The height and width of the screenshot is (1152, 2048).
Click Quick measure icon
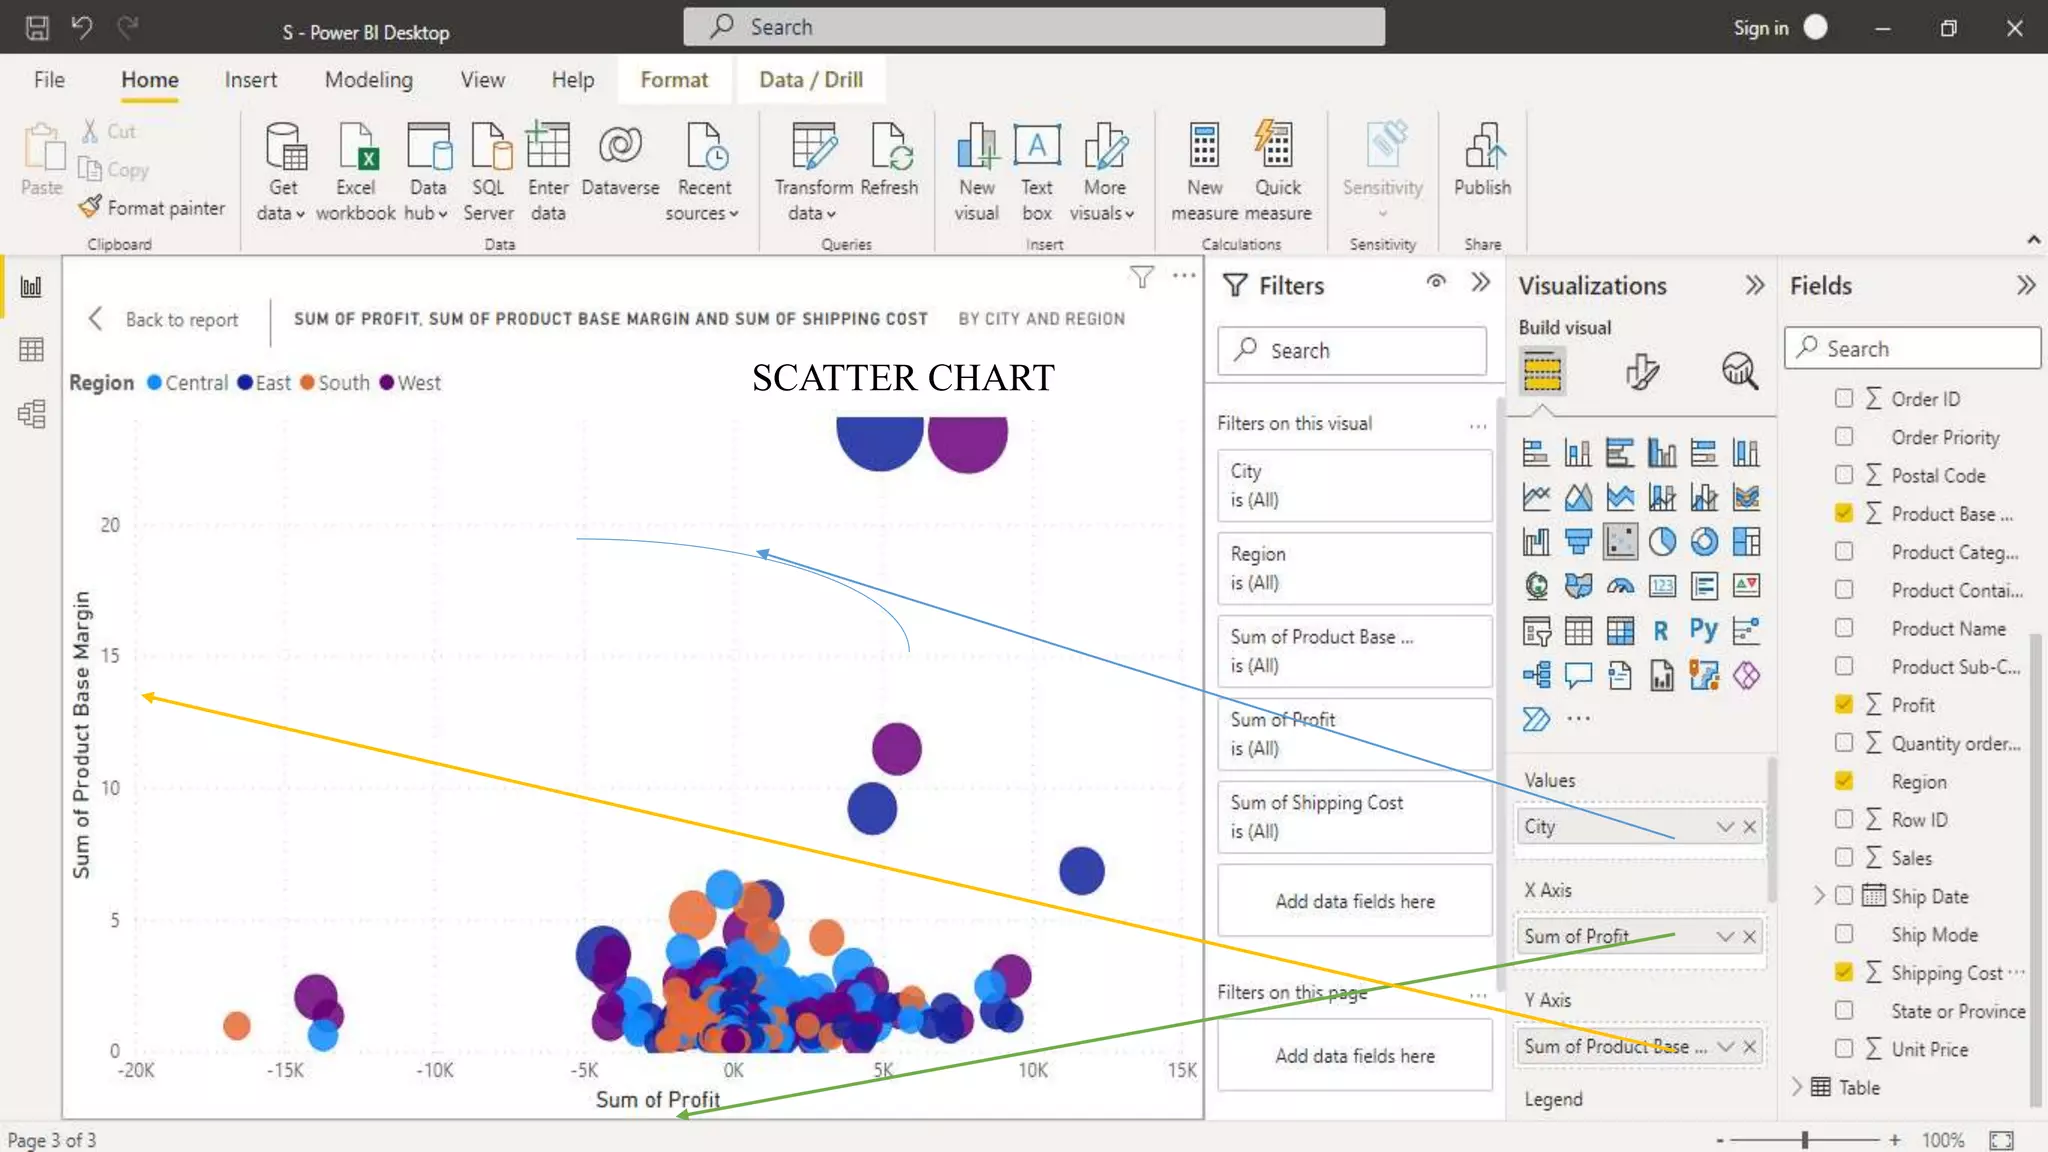click(1274, 146)
